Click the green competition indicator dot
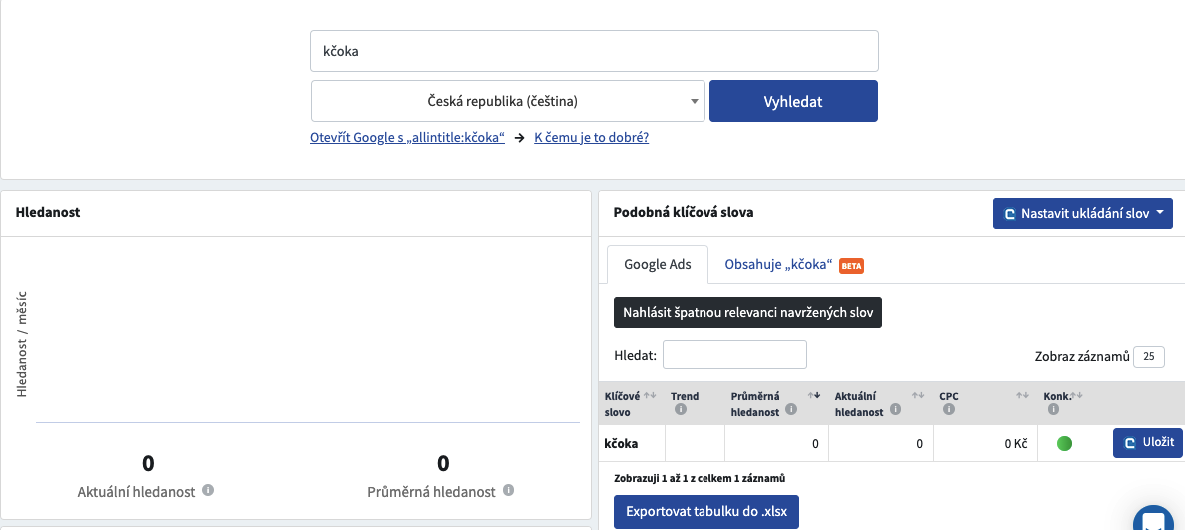 click(1064, 444)
